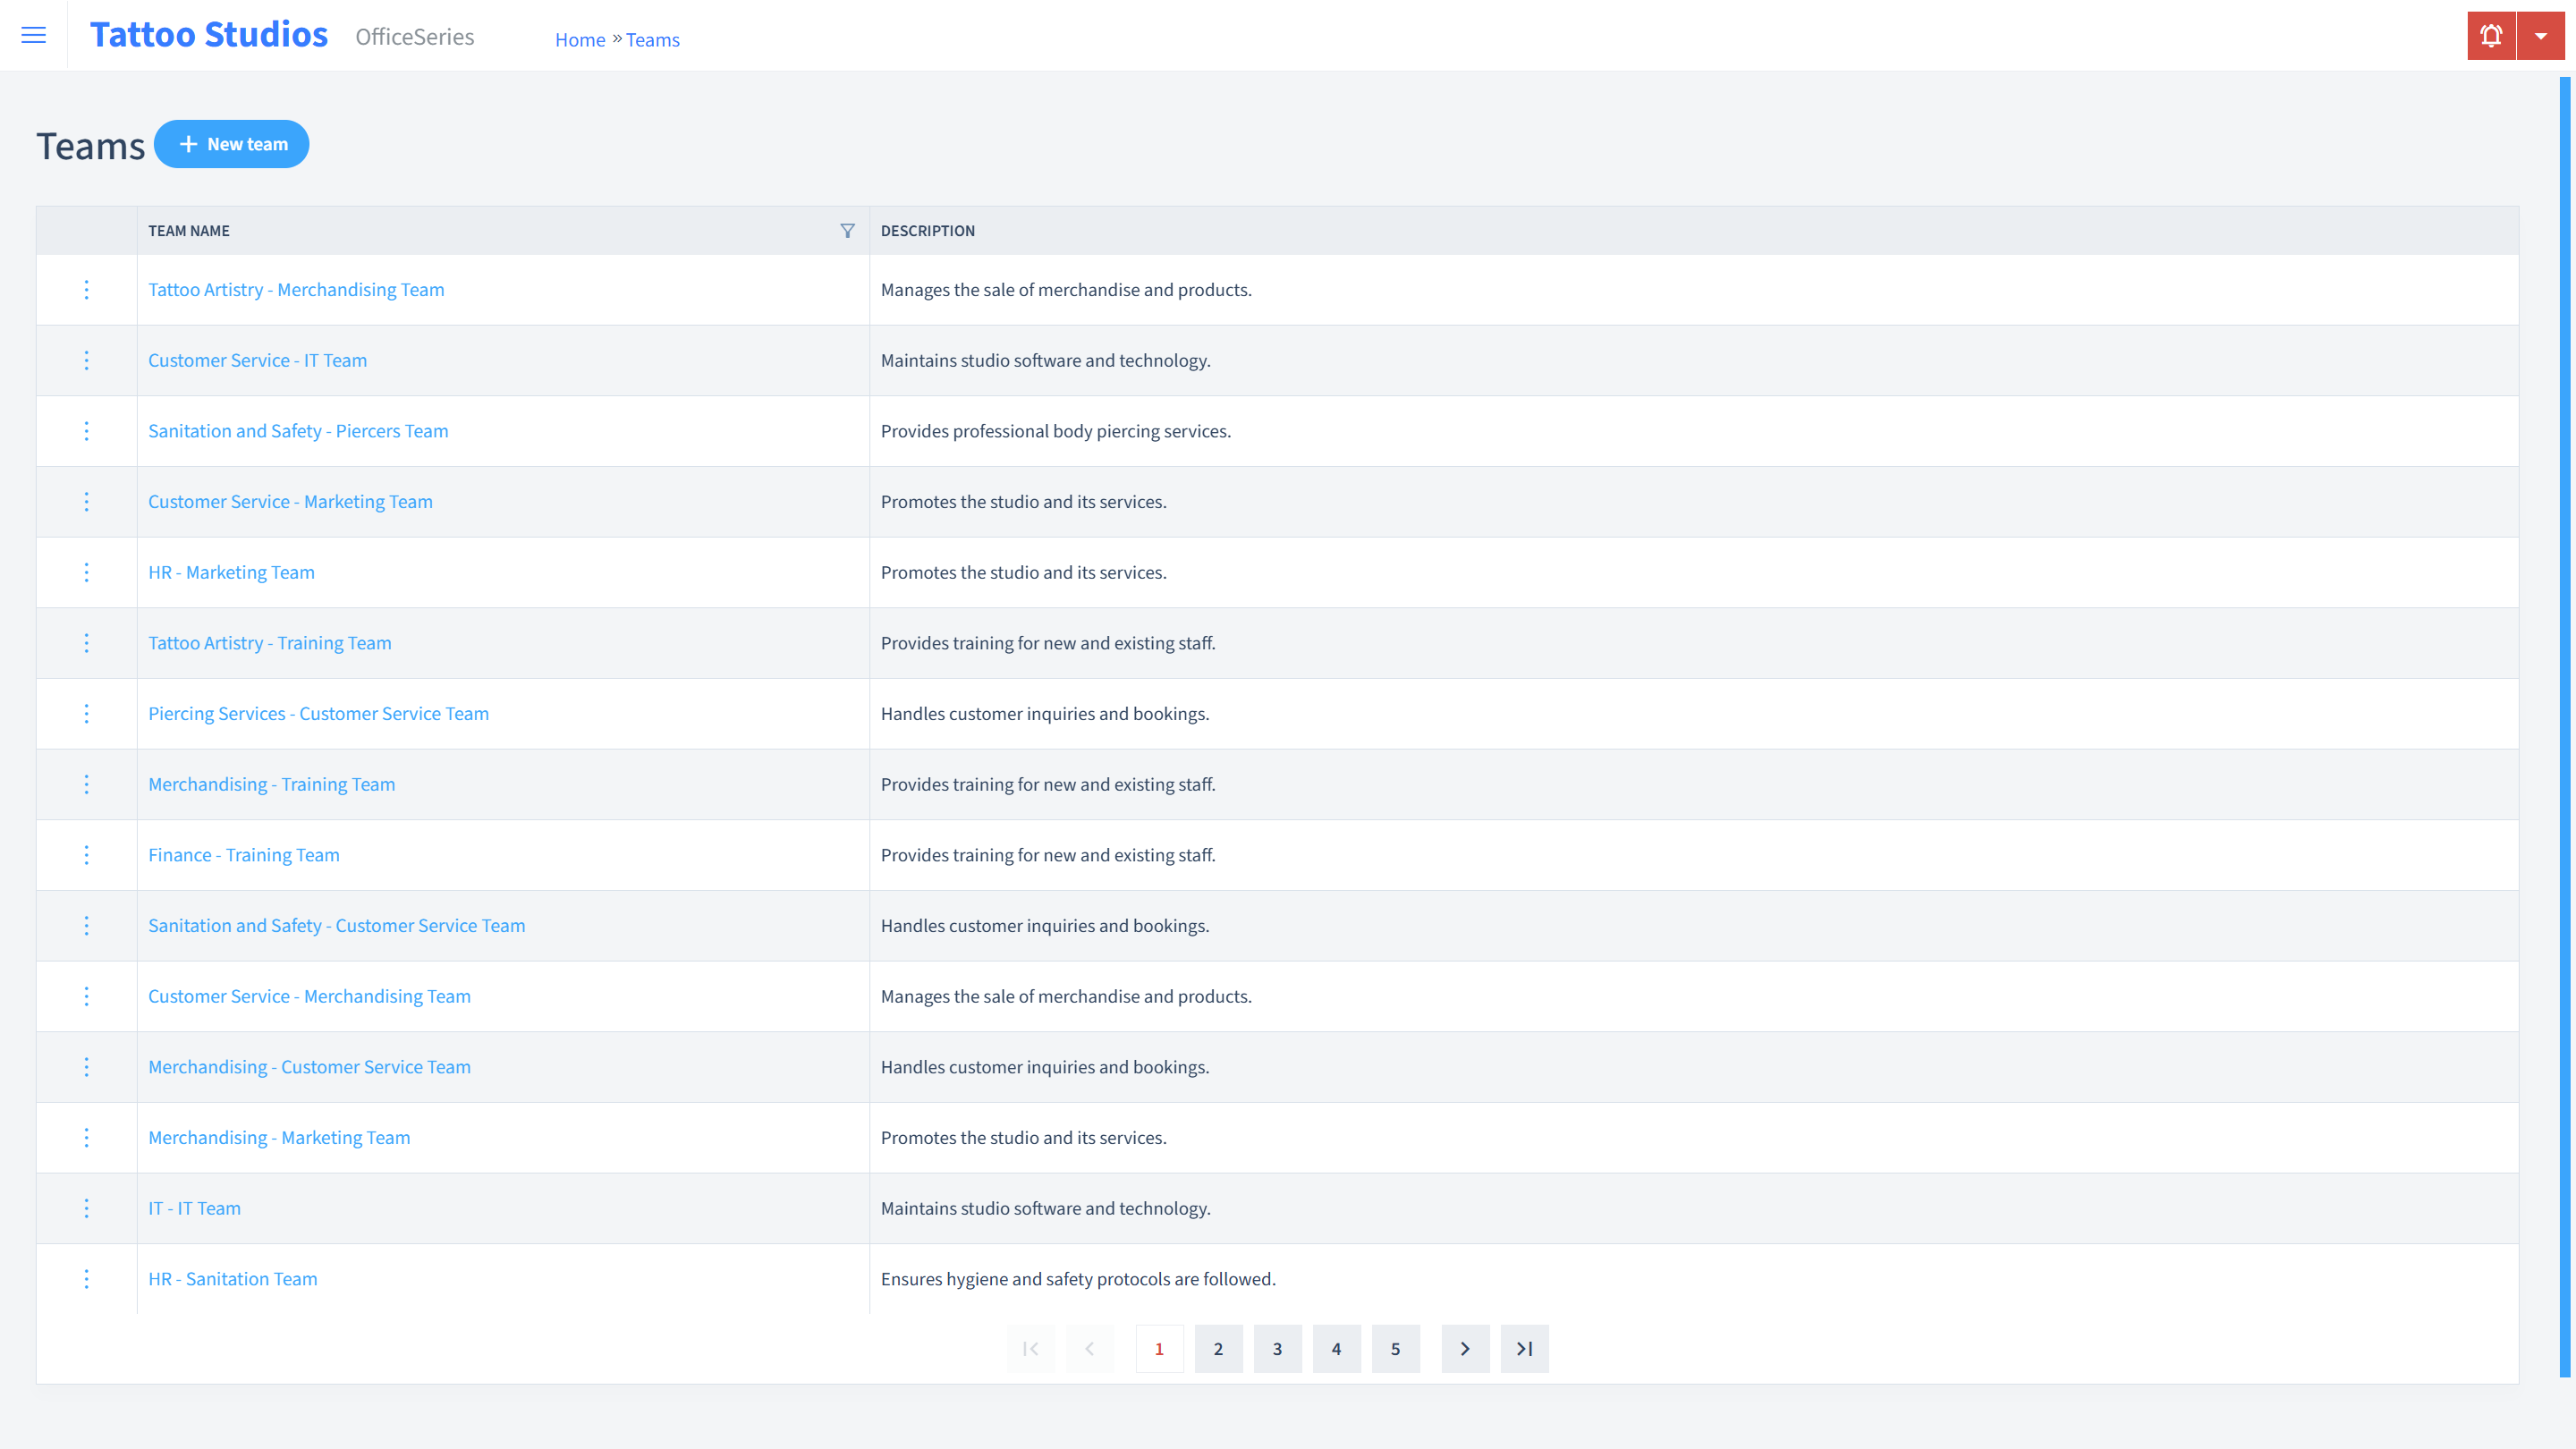Click the Home breadcrumb link
The width and height of the screenshot is (2576, 1449).
pos(579,39)
